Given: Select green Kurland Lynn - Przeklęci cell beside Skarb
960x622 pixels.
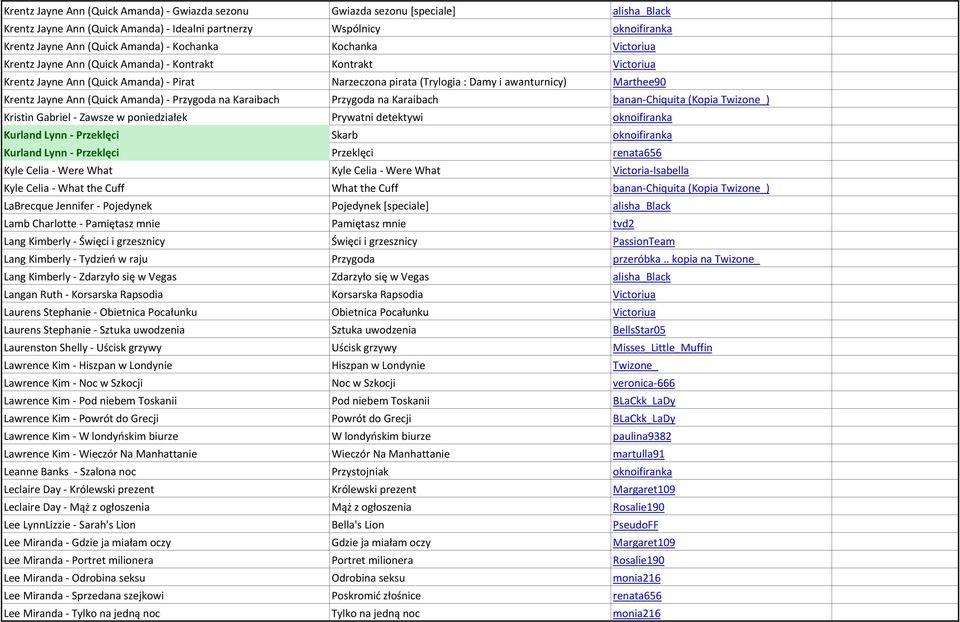Looking at the screenshot, I should click(165, 135).
